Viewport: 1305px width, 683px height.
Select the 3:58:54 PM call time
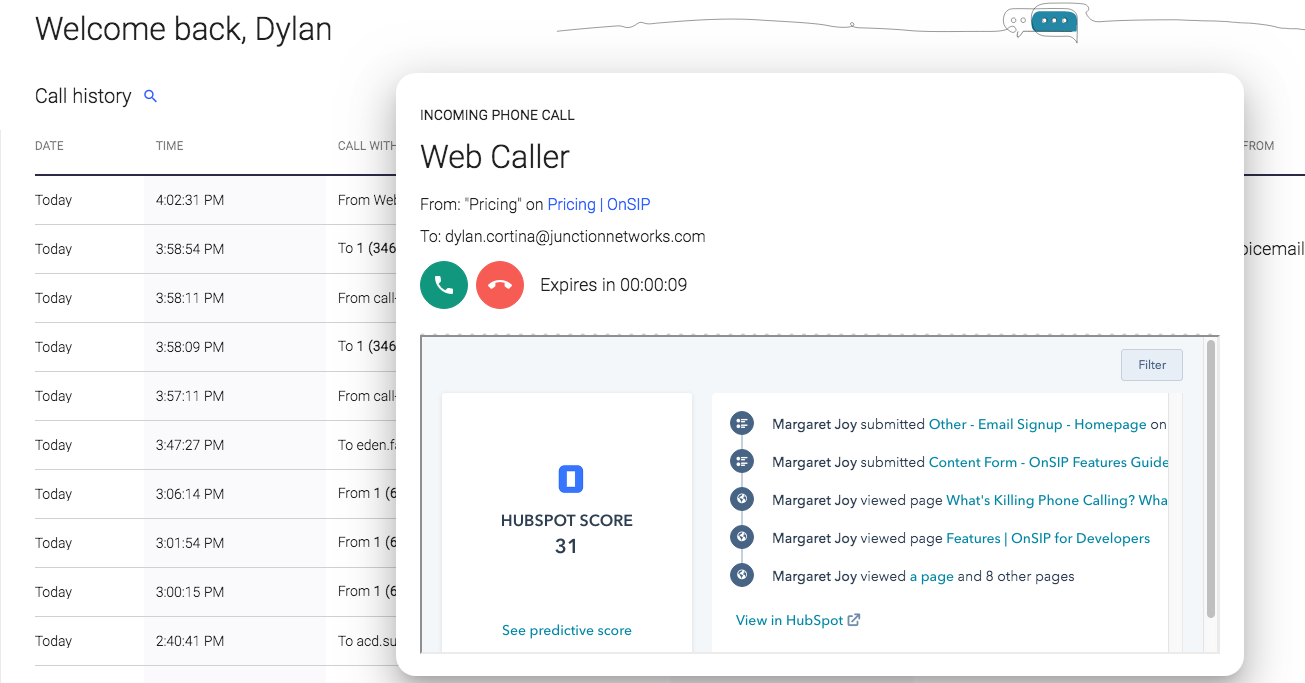[x=190, y=248]
